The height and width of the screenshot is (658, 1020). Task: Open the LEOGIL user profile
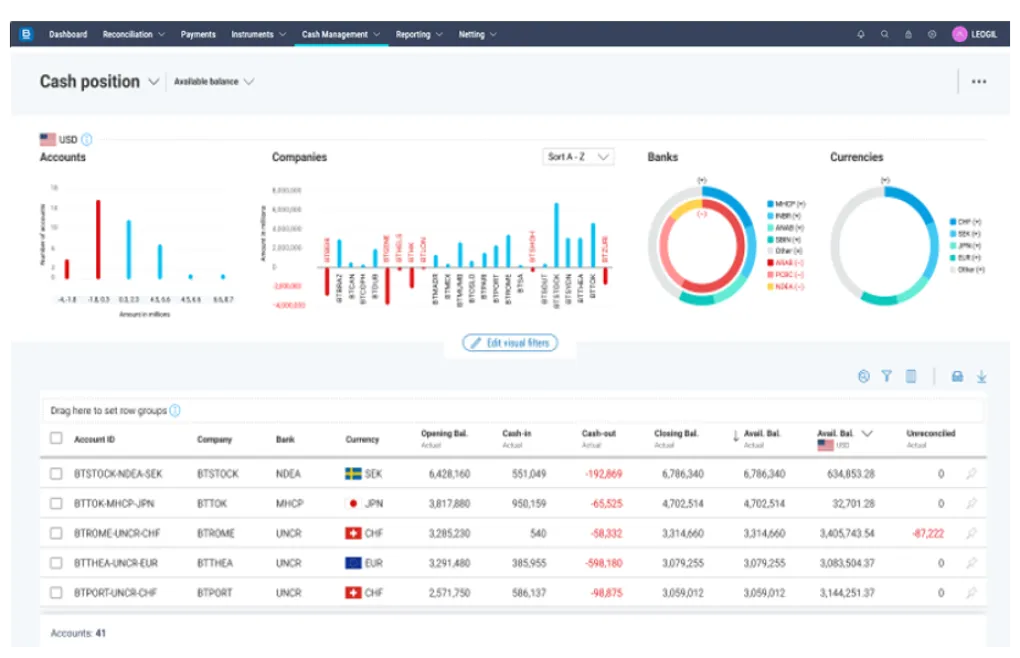(x=975, y=34)
